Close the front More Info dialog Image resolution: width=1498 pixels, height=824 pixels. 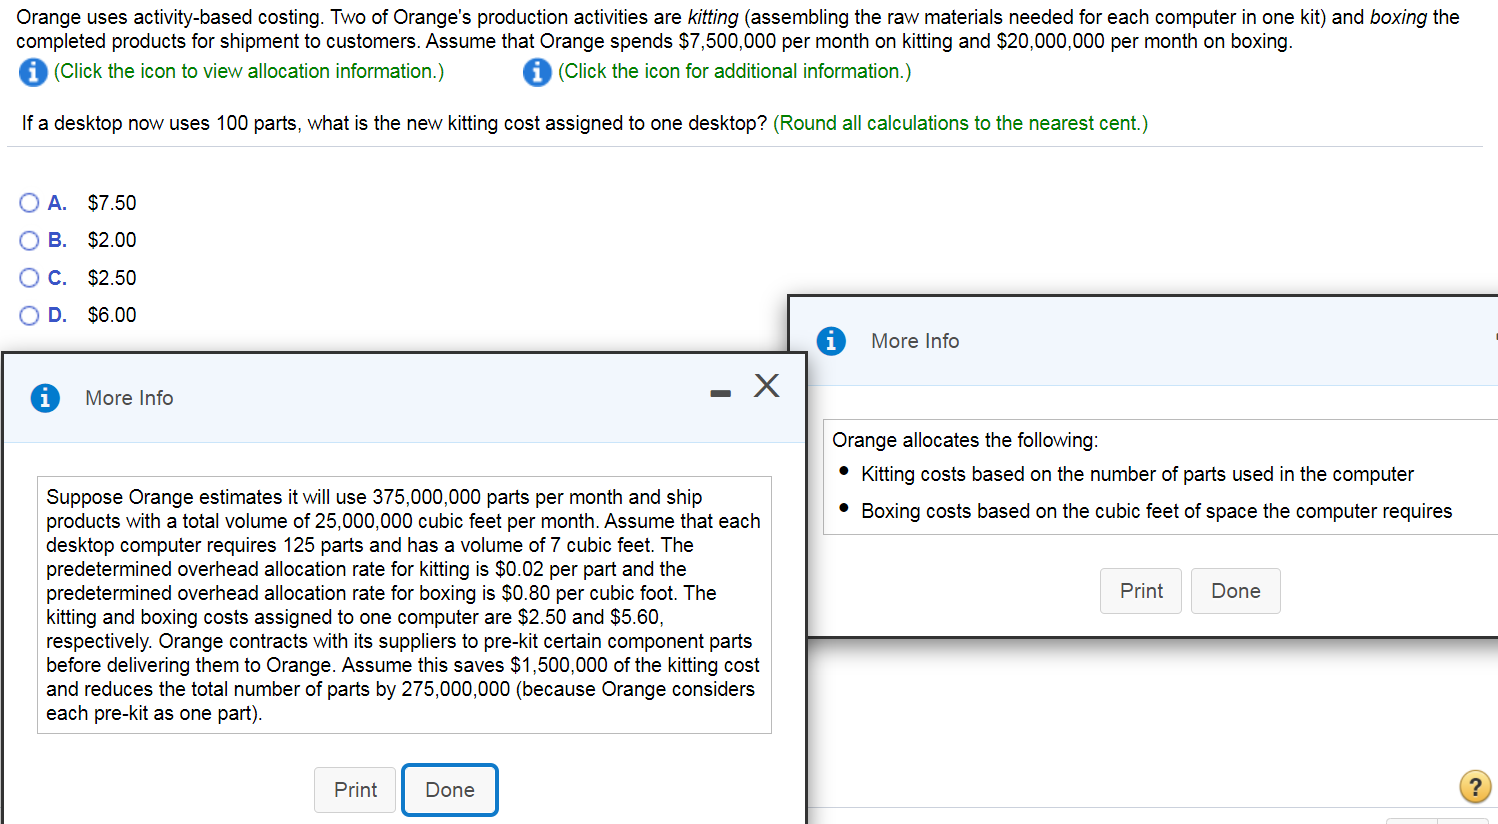coord(766,385)
